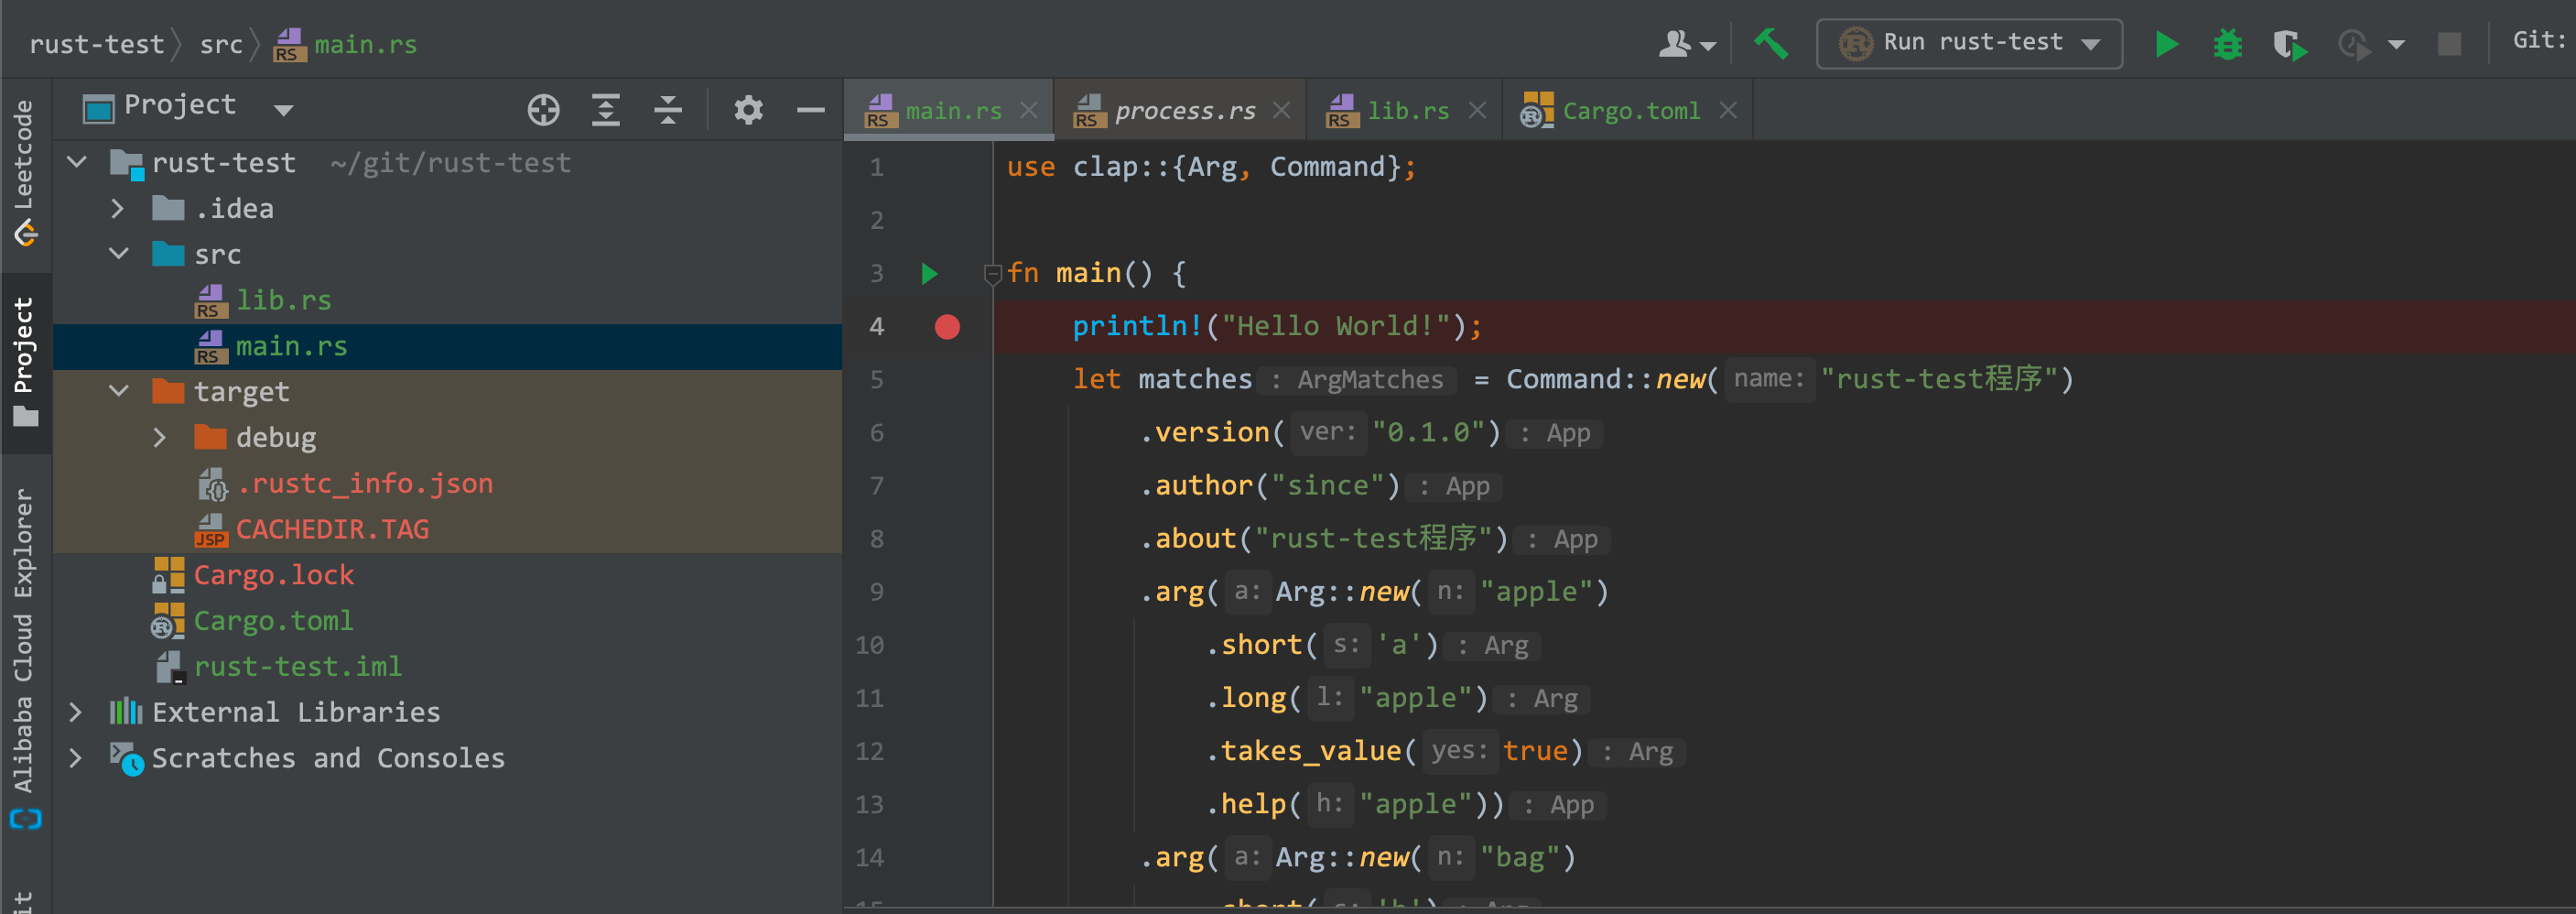Open the Profiler run icon
The image size is (2576, 914).
2355,44
